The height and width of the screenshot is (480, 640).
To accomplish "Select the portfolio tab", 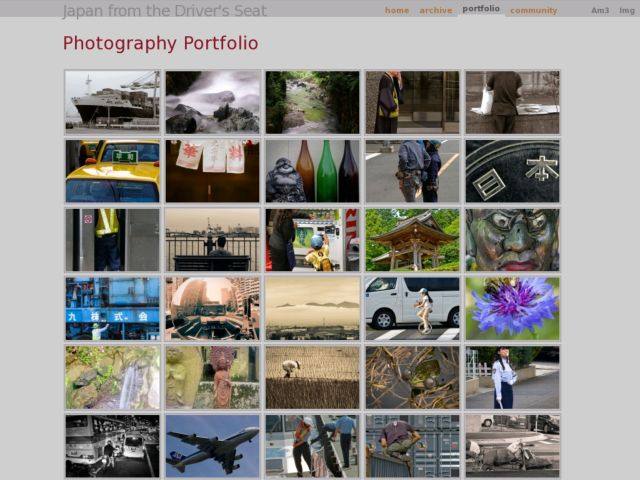I will click(481, 9).
